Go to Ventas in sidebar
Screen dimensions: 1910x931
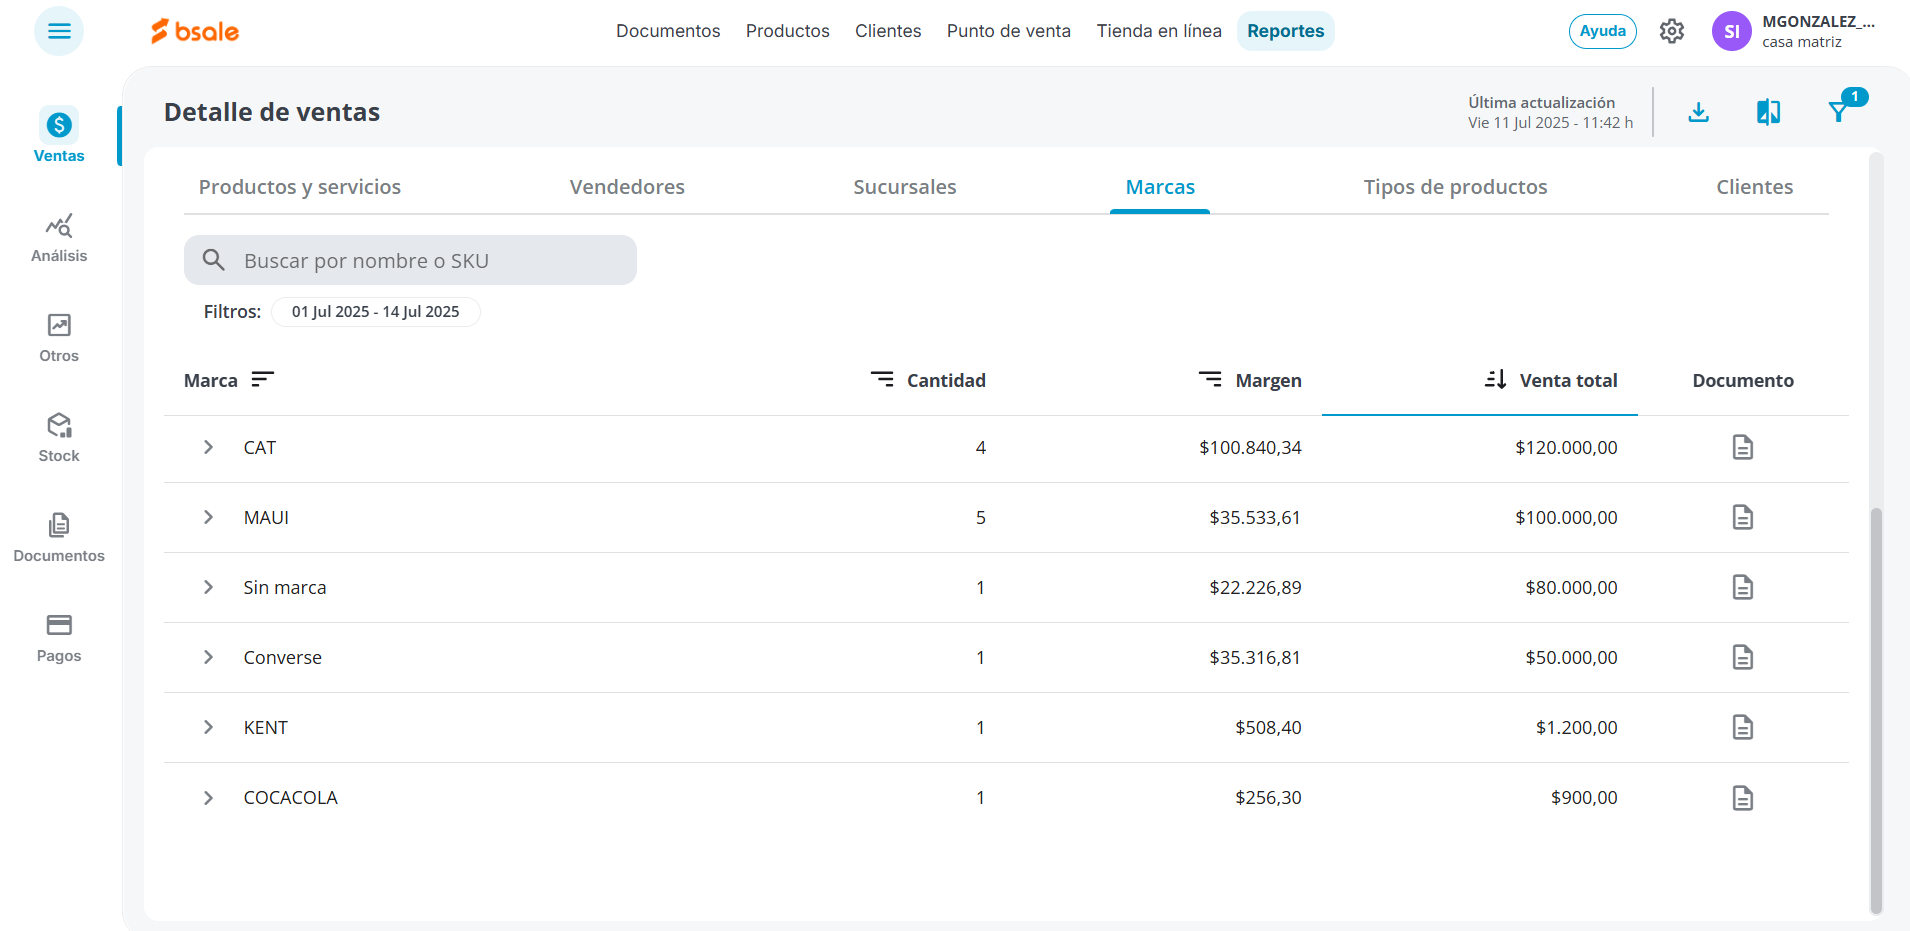(59, 136)
